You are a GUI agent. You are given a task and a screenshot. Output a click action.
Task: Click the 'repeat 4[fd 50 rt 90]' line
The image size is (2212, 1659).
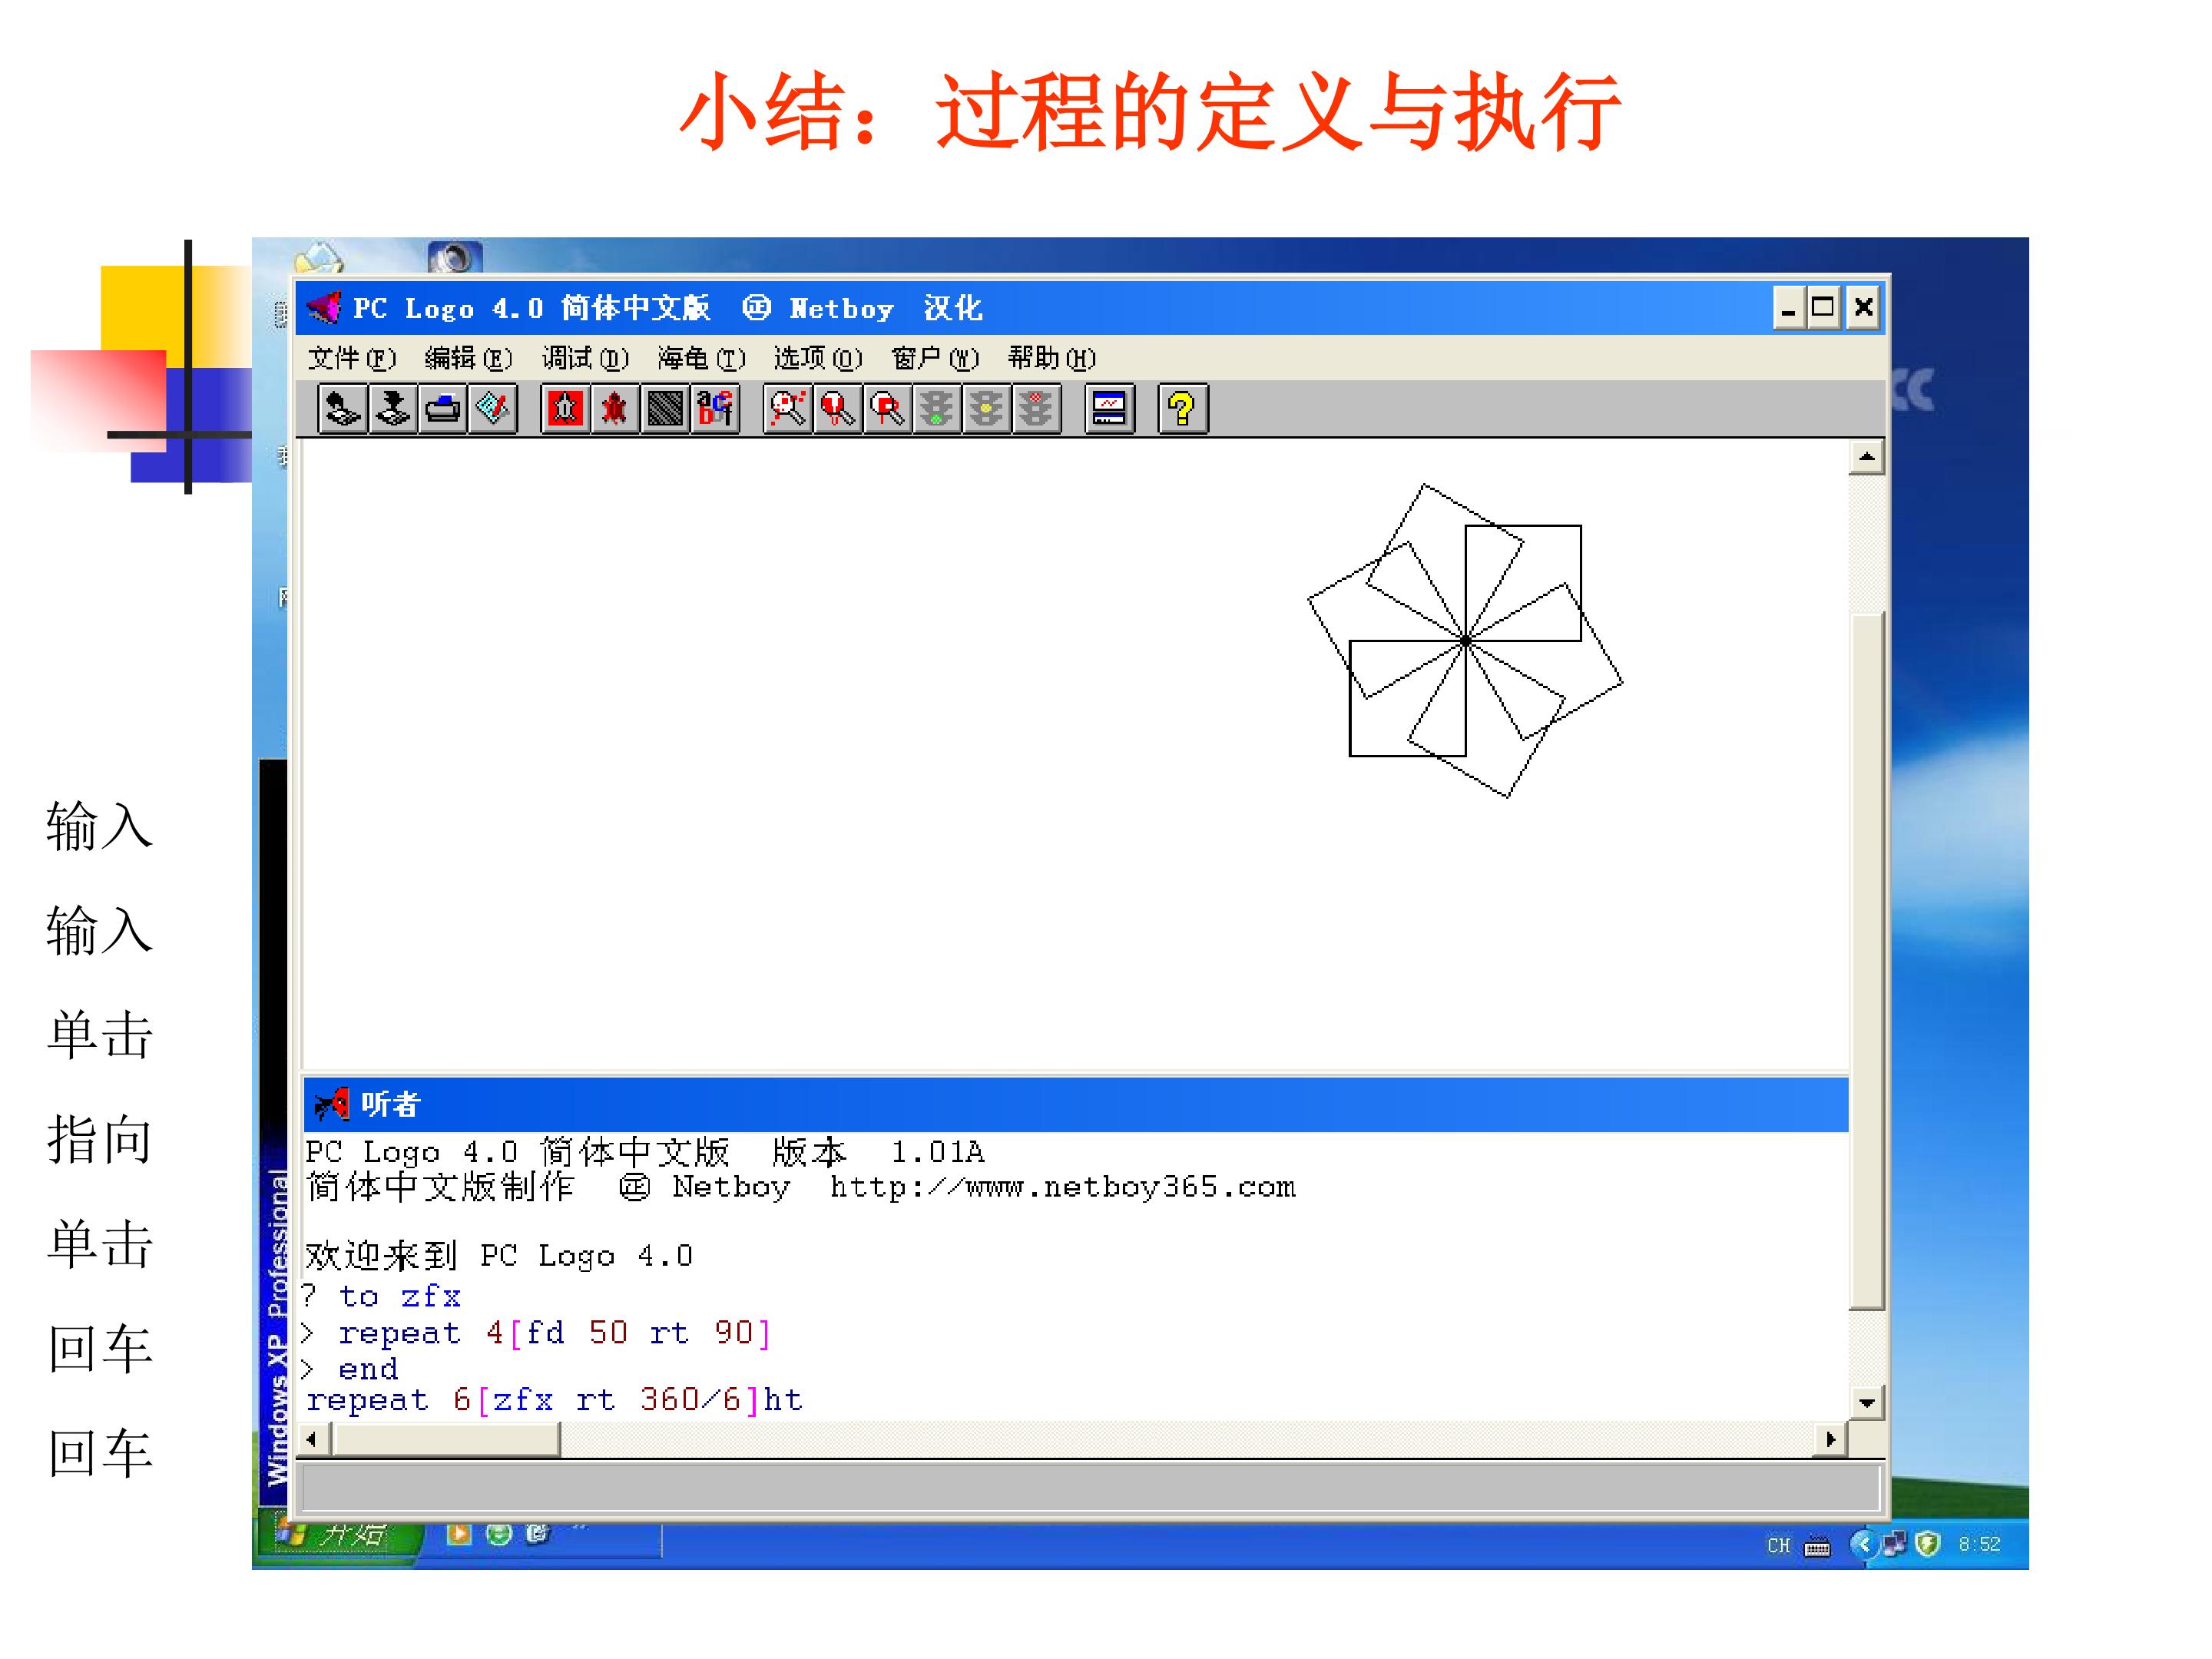[x=555, y=1333]
